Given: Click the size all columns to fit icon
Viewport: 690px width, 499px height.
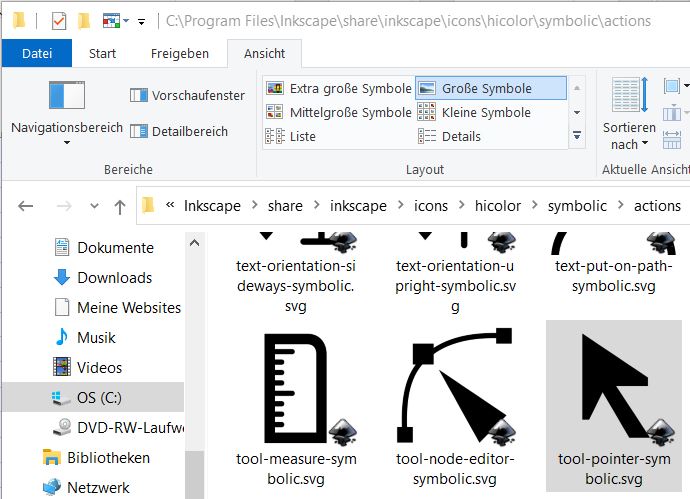Looking at the screenshot, I should 672,140.
